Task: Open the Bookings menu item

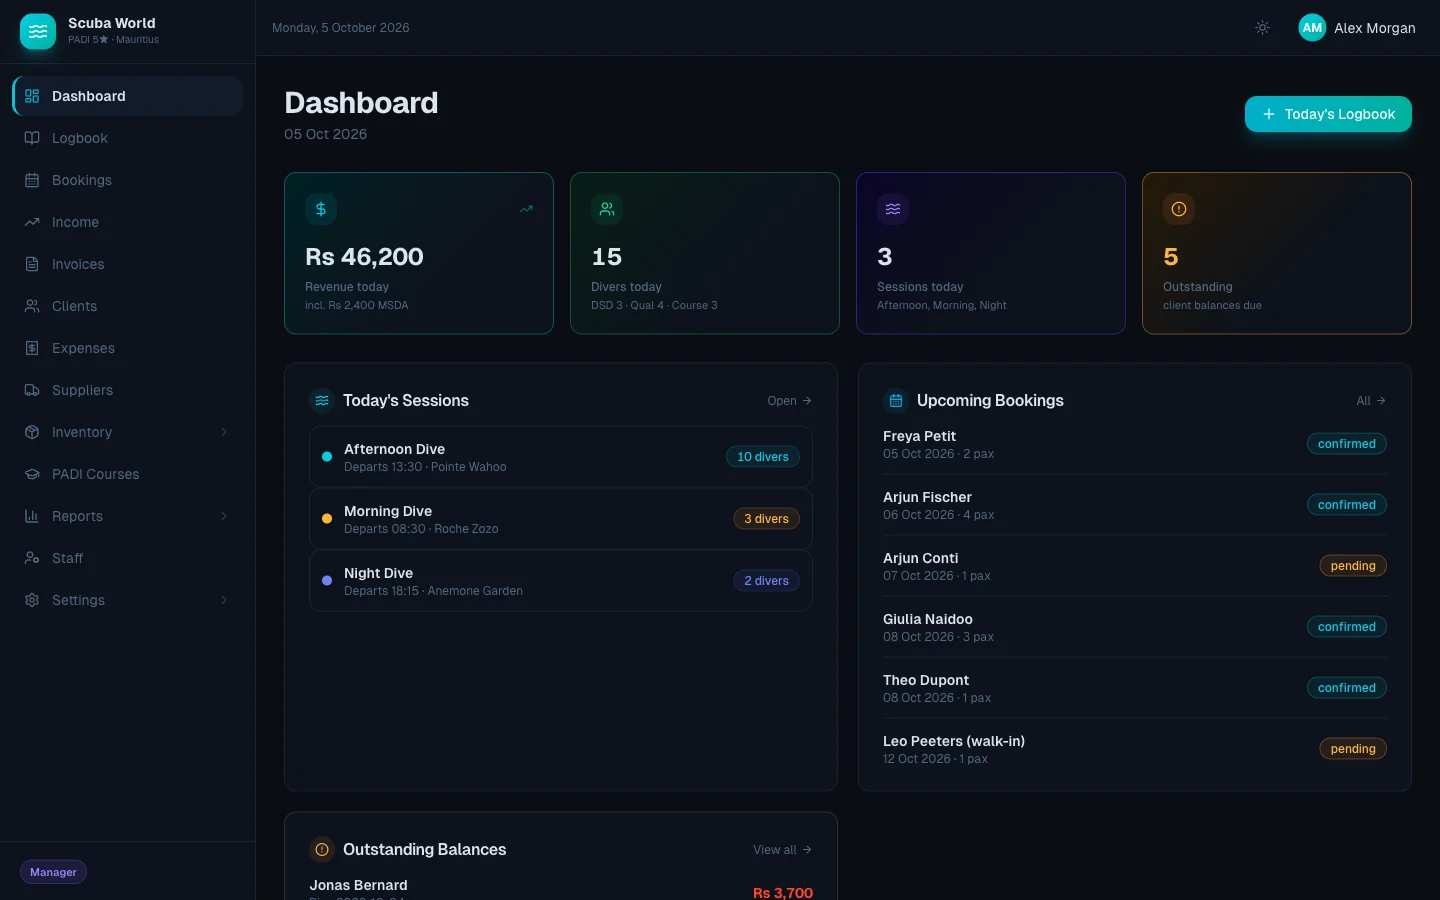Action: pyautogui.click(x=128, y=180)
